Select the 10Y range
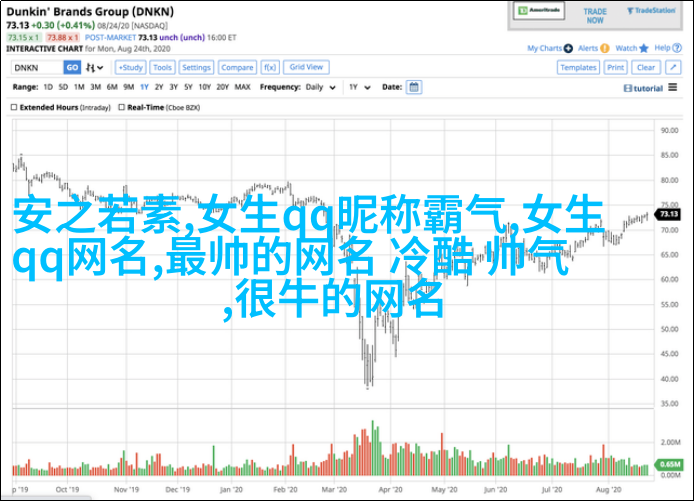 pyautogui.click(x=205, y=87)
